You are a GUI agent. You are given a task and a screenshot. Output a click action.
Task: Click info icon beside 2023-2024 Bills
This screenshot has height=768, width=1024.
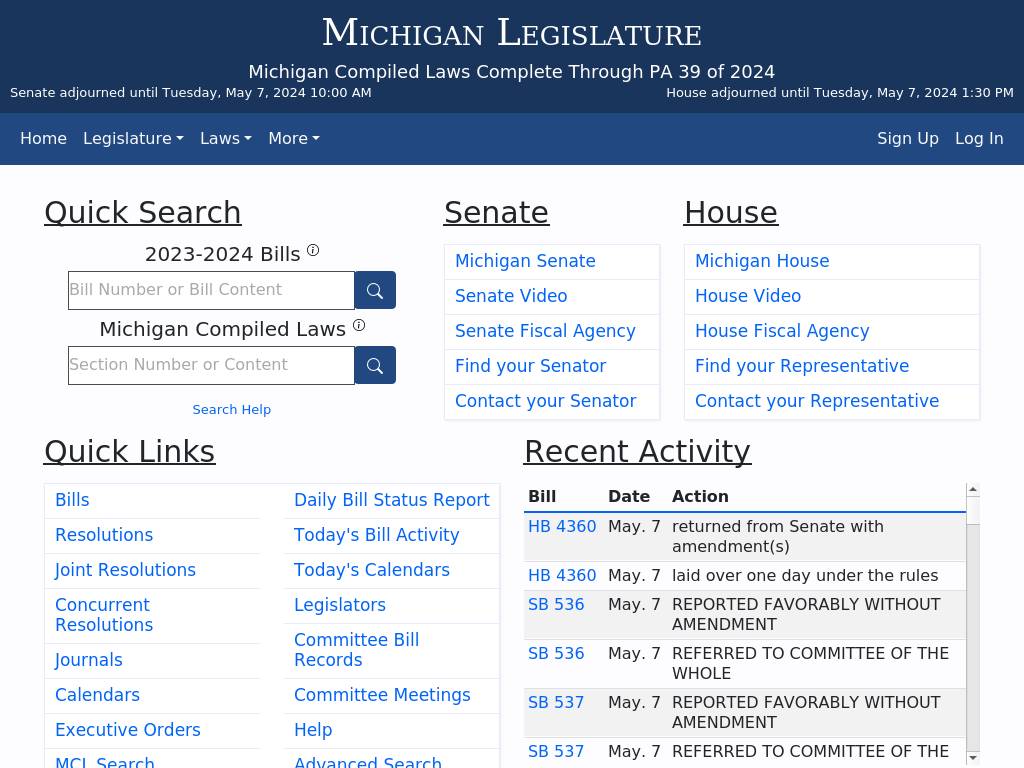(313, 250)
